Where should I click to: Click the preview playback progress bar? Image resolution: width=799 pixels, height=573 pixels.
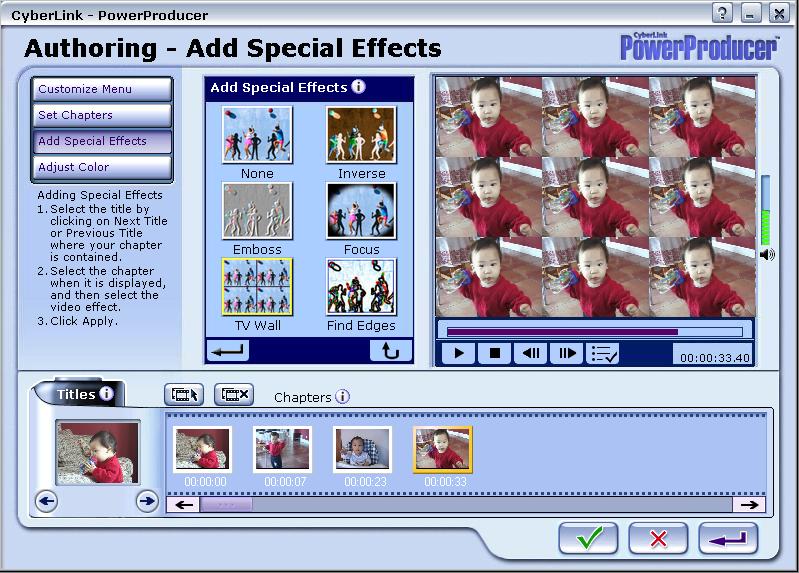click(x=594, y=332)
